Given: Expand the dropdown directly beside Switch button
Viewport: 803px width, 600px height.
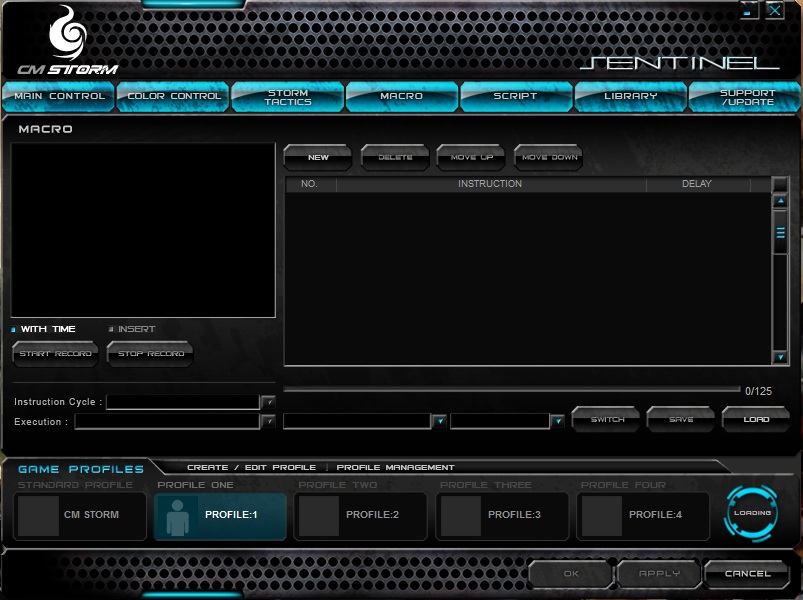Looking at the screenshot, I should pos(558,421).
